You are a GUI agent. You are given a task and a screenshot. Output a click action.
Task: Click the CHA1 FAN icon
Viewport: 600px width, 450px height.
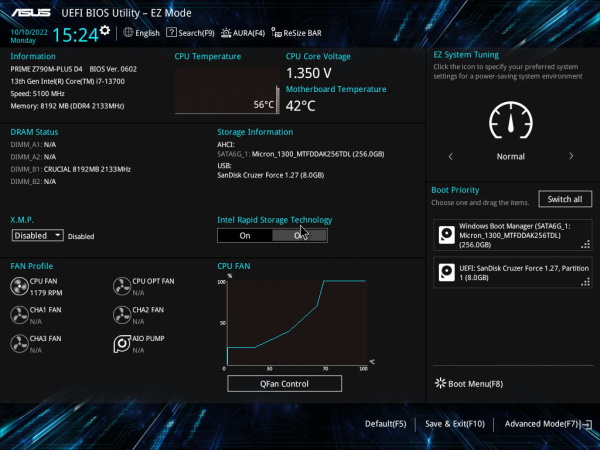point(21,315)
